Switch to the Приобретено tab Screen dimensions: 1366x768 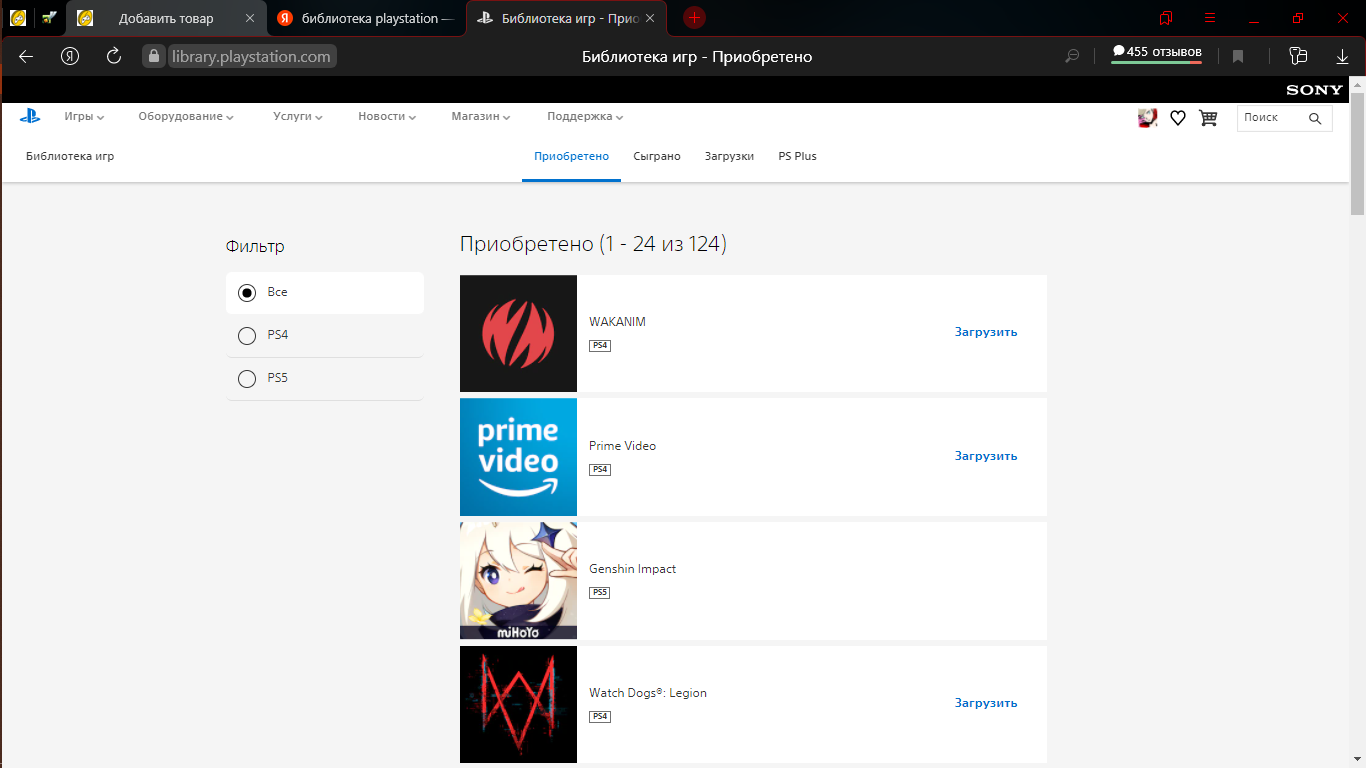571,157
